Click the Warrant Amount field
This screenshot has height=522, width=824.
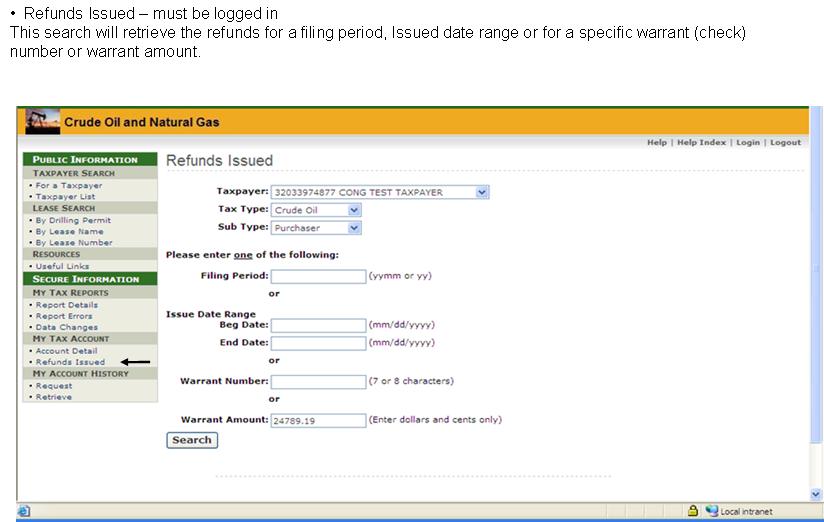(318, 420)
